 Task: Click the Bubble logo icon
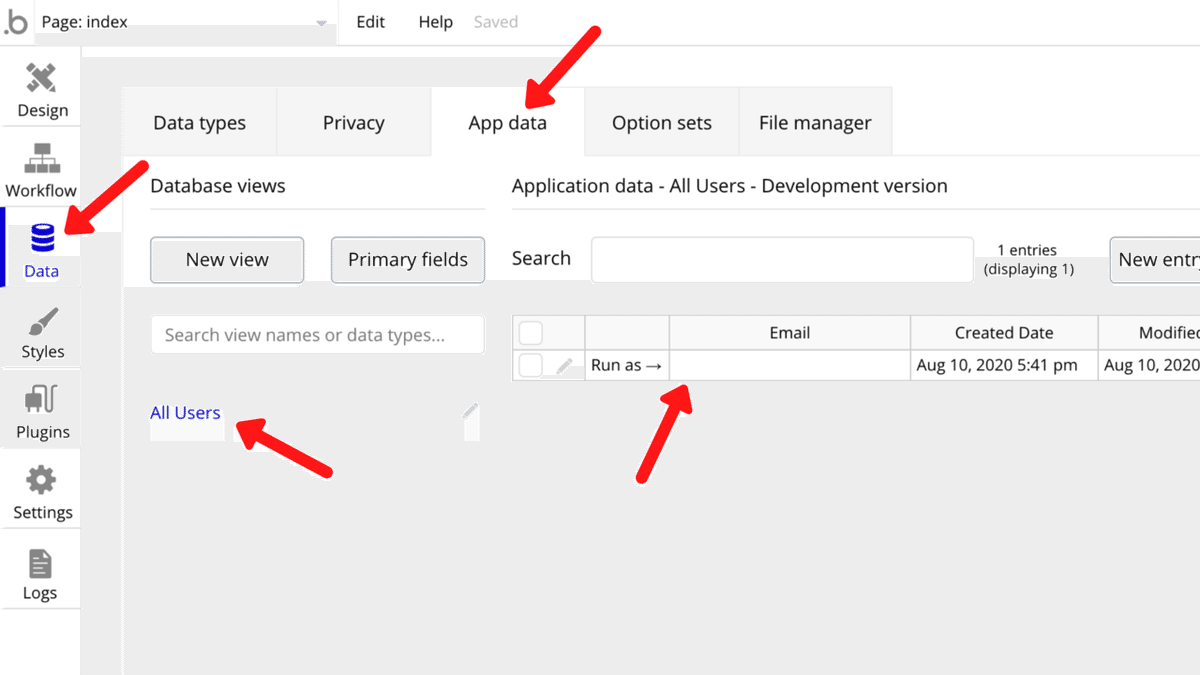click(x=16, y=22)
